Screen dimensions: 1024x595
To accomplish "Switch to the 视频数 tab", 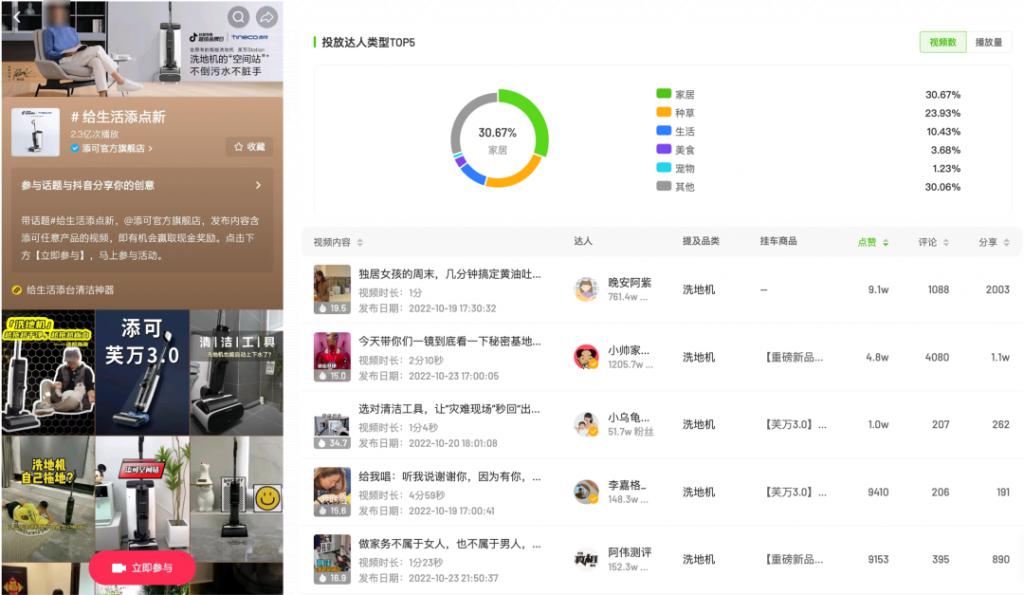I will pyautogui.click(x=942, y=42).
